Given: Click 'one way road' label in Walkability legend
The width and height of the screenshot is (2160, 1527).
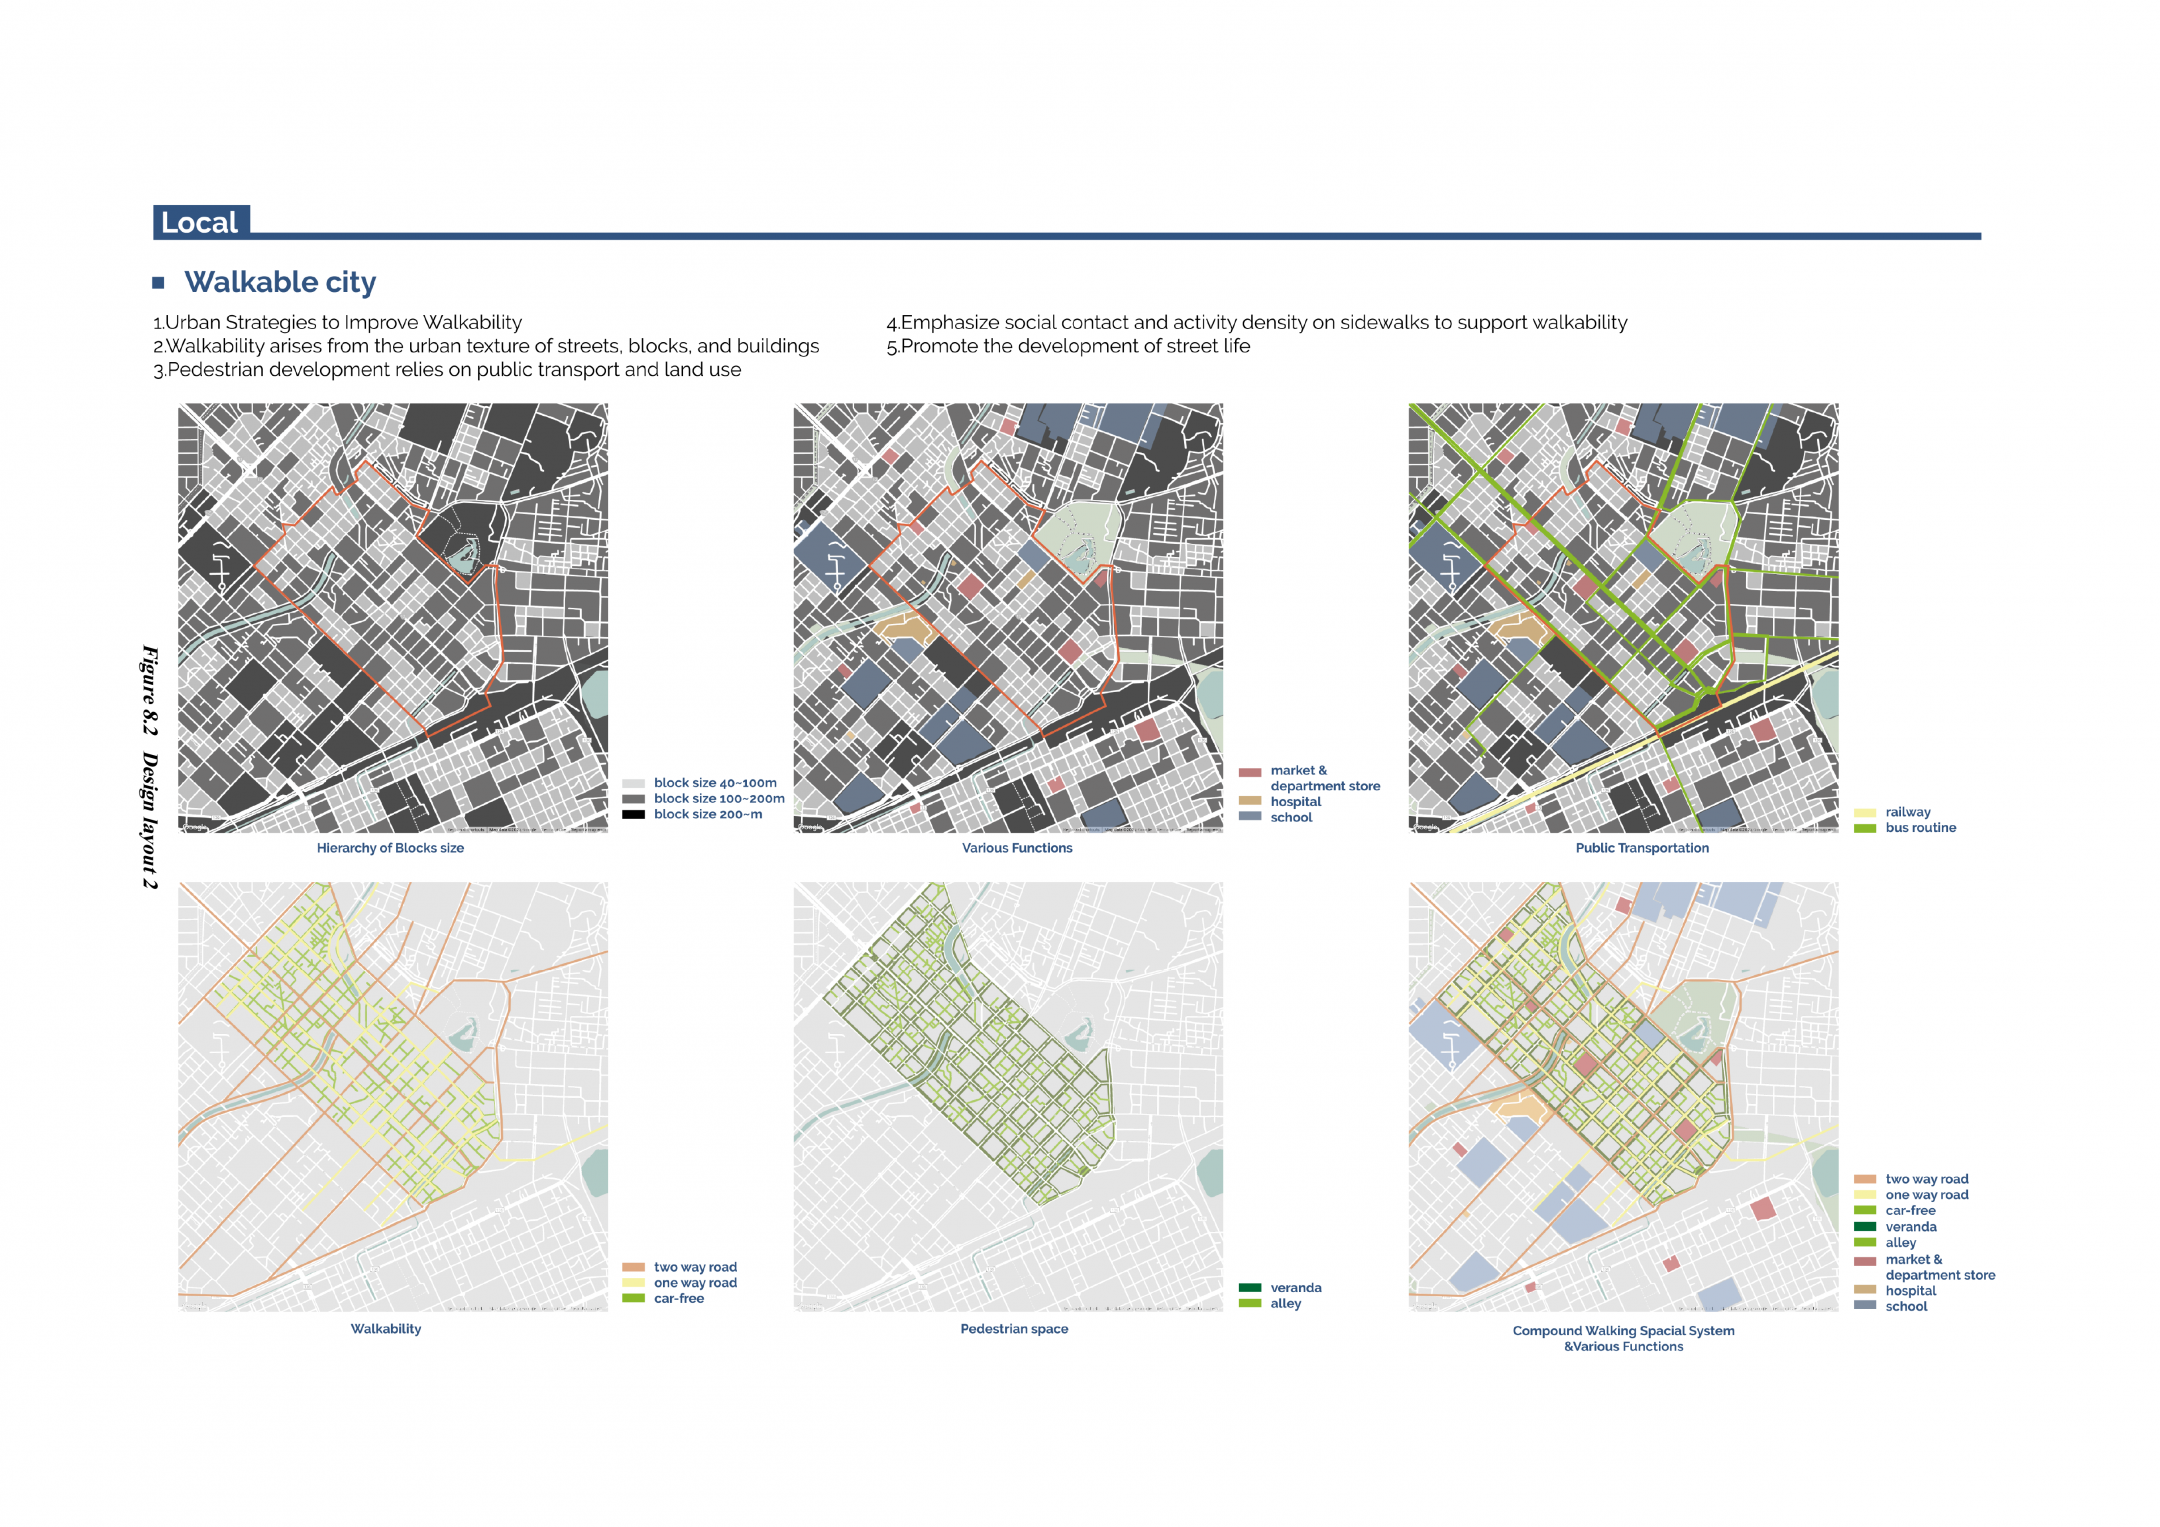Looking at the screenshot, I should [x=695, y=1283].
